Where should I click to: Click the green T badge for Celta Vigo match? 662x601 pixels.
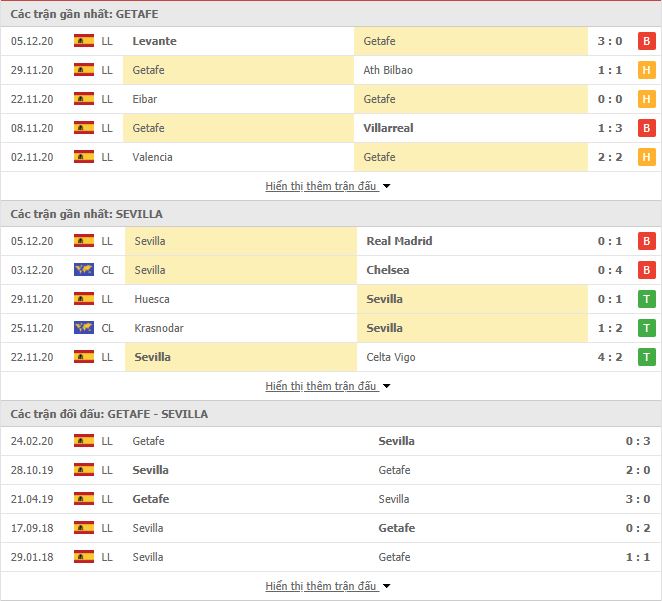click(x=646, y=357)
